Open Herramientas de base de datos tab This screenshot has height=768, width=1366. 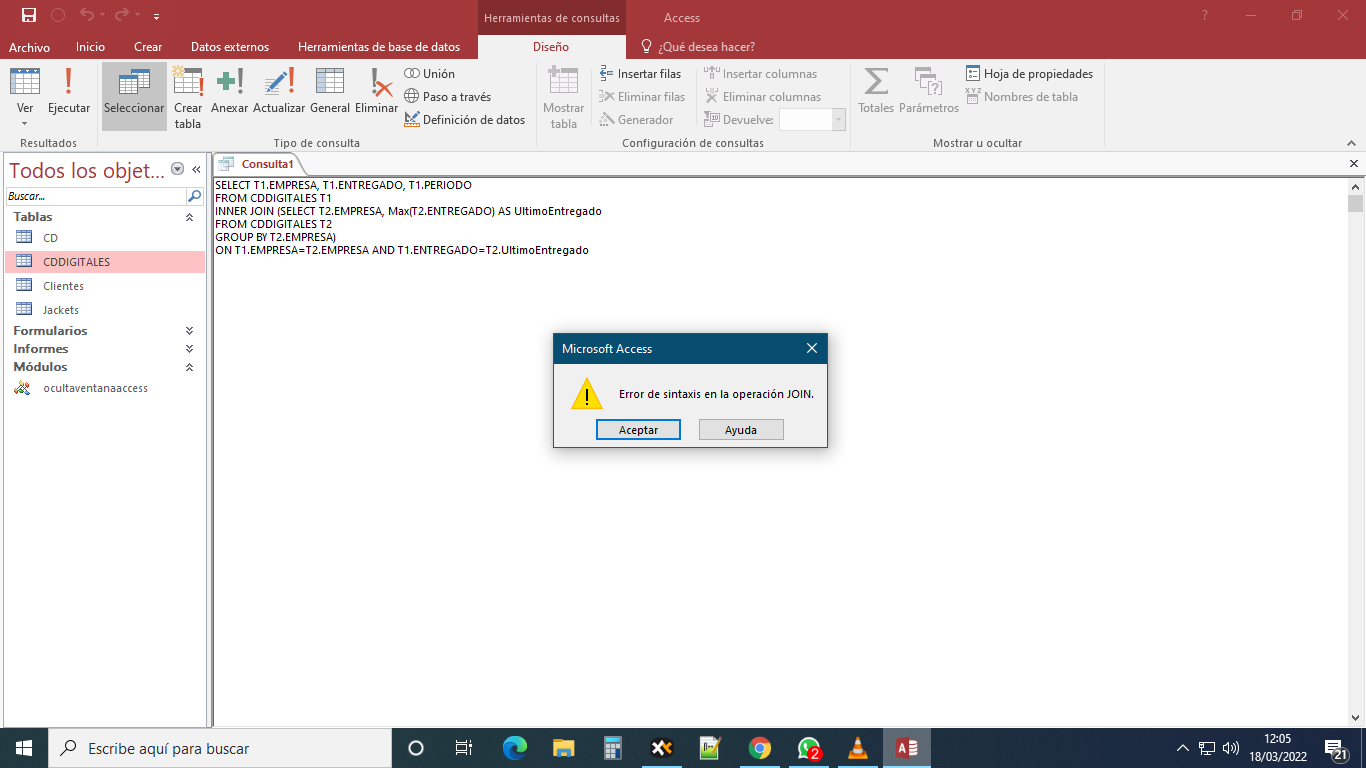coord(379,47)
